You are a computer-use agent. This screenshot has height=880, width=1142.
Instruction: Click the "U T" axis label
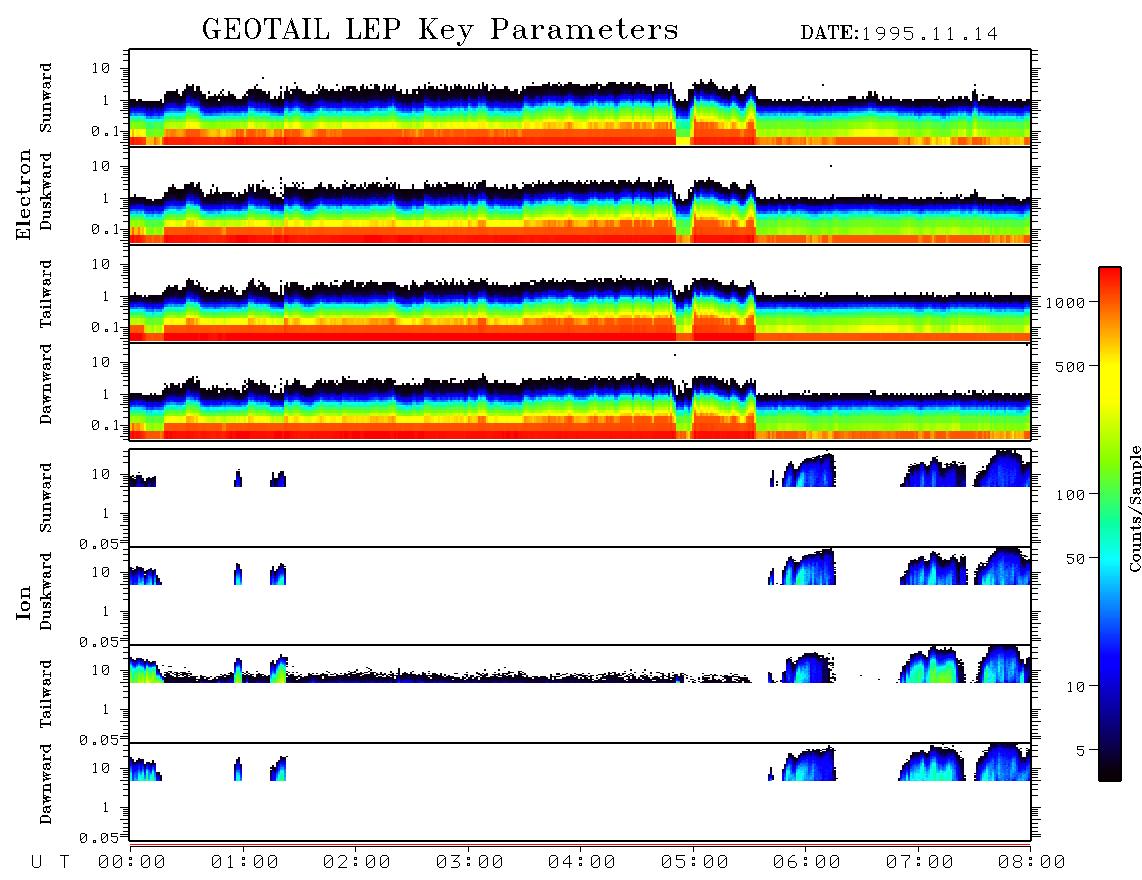coord(50,863)
